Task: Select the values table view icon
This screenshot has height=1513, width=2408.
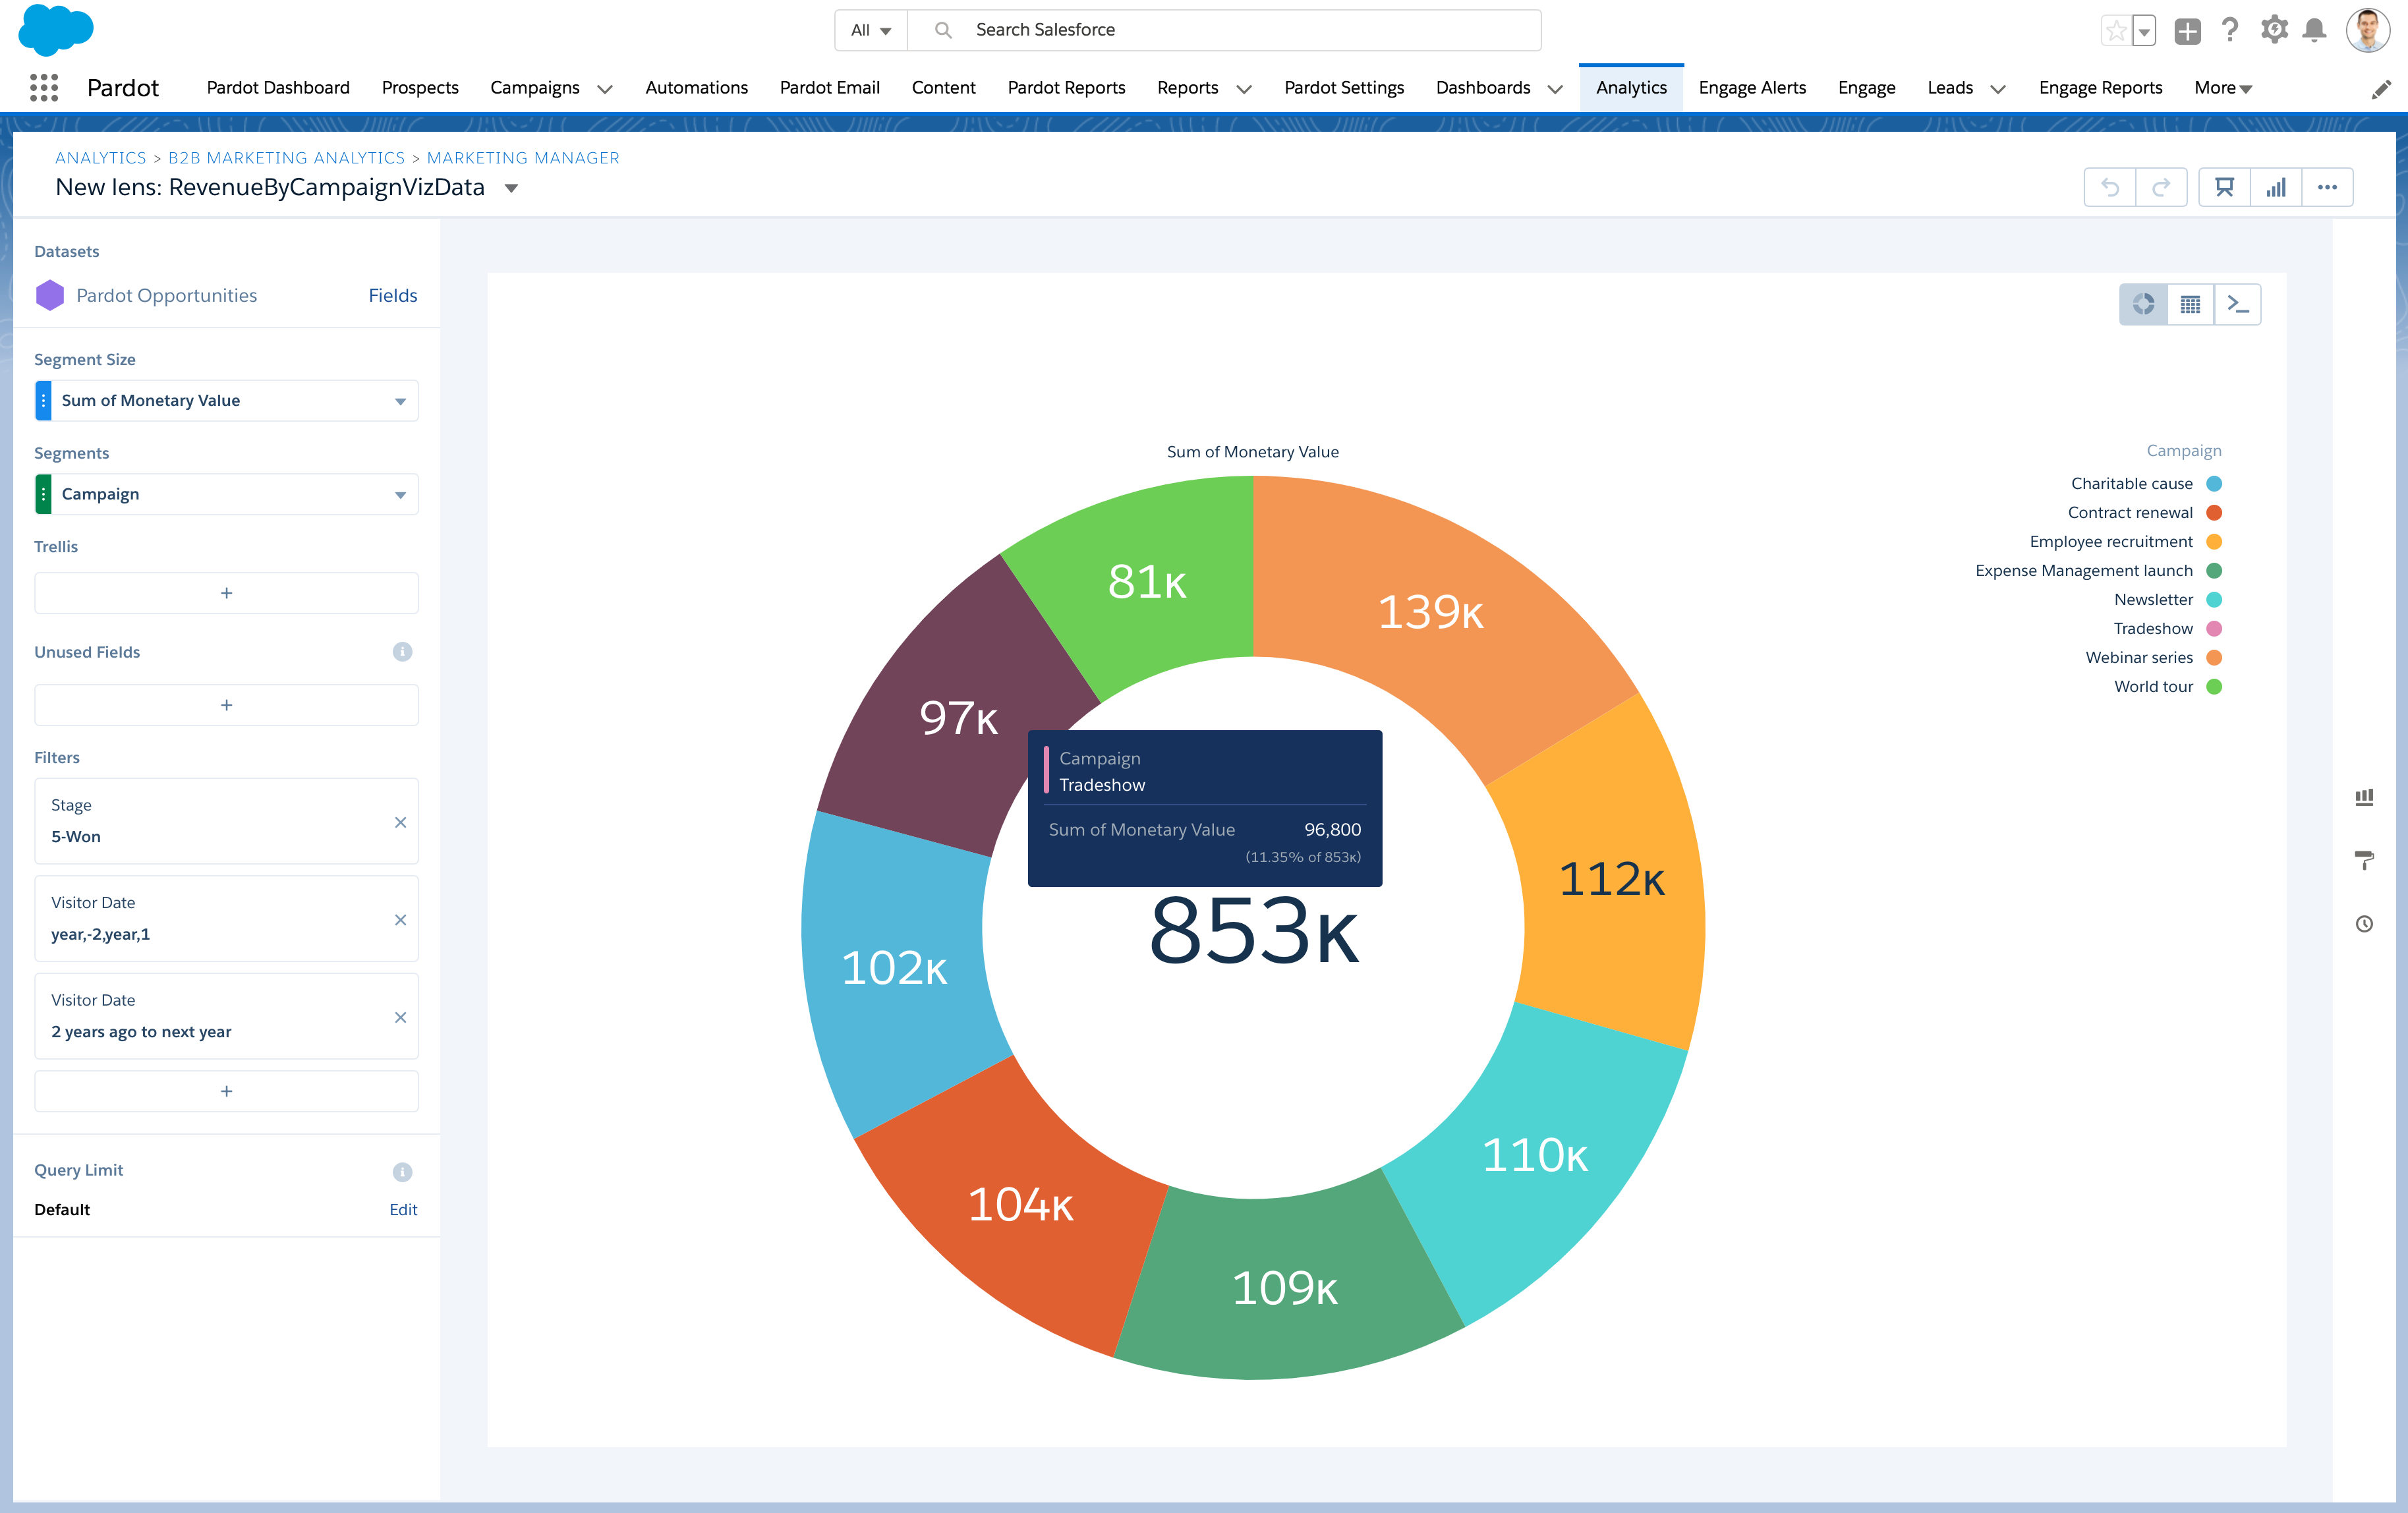Action: (x=2190, y=304)
